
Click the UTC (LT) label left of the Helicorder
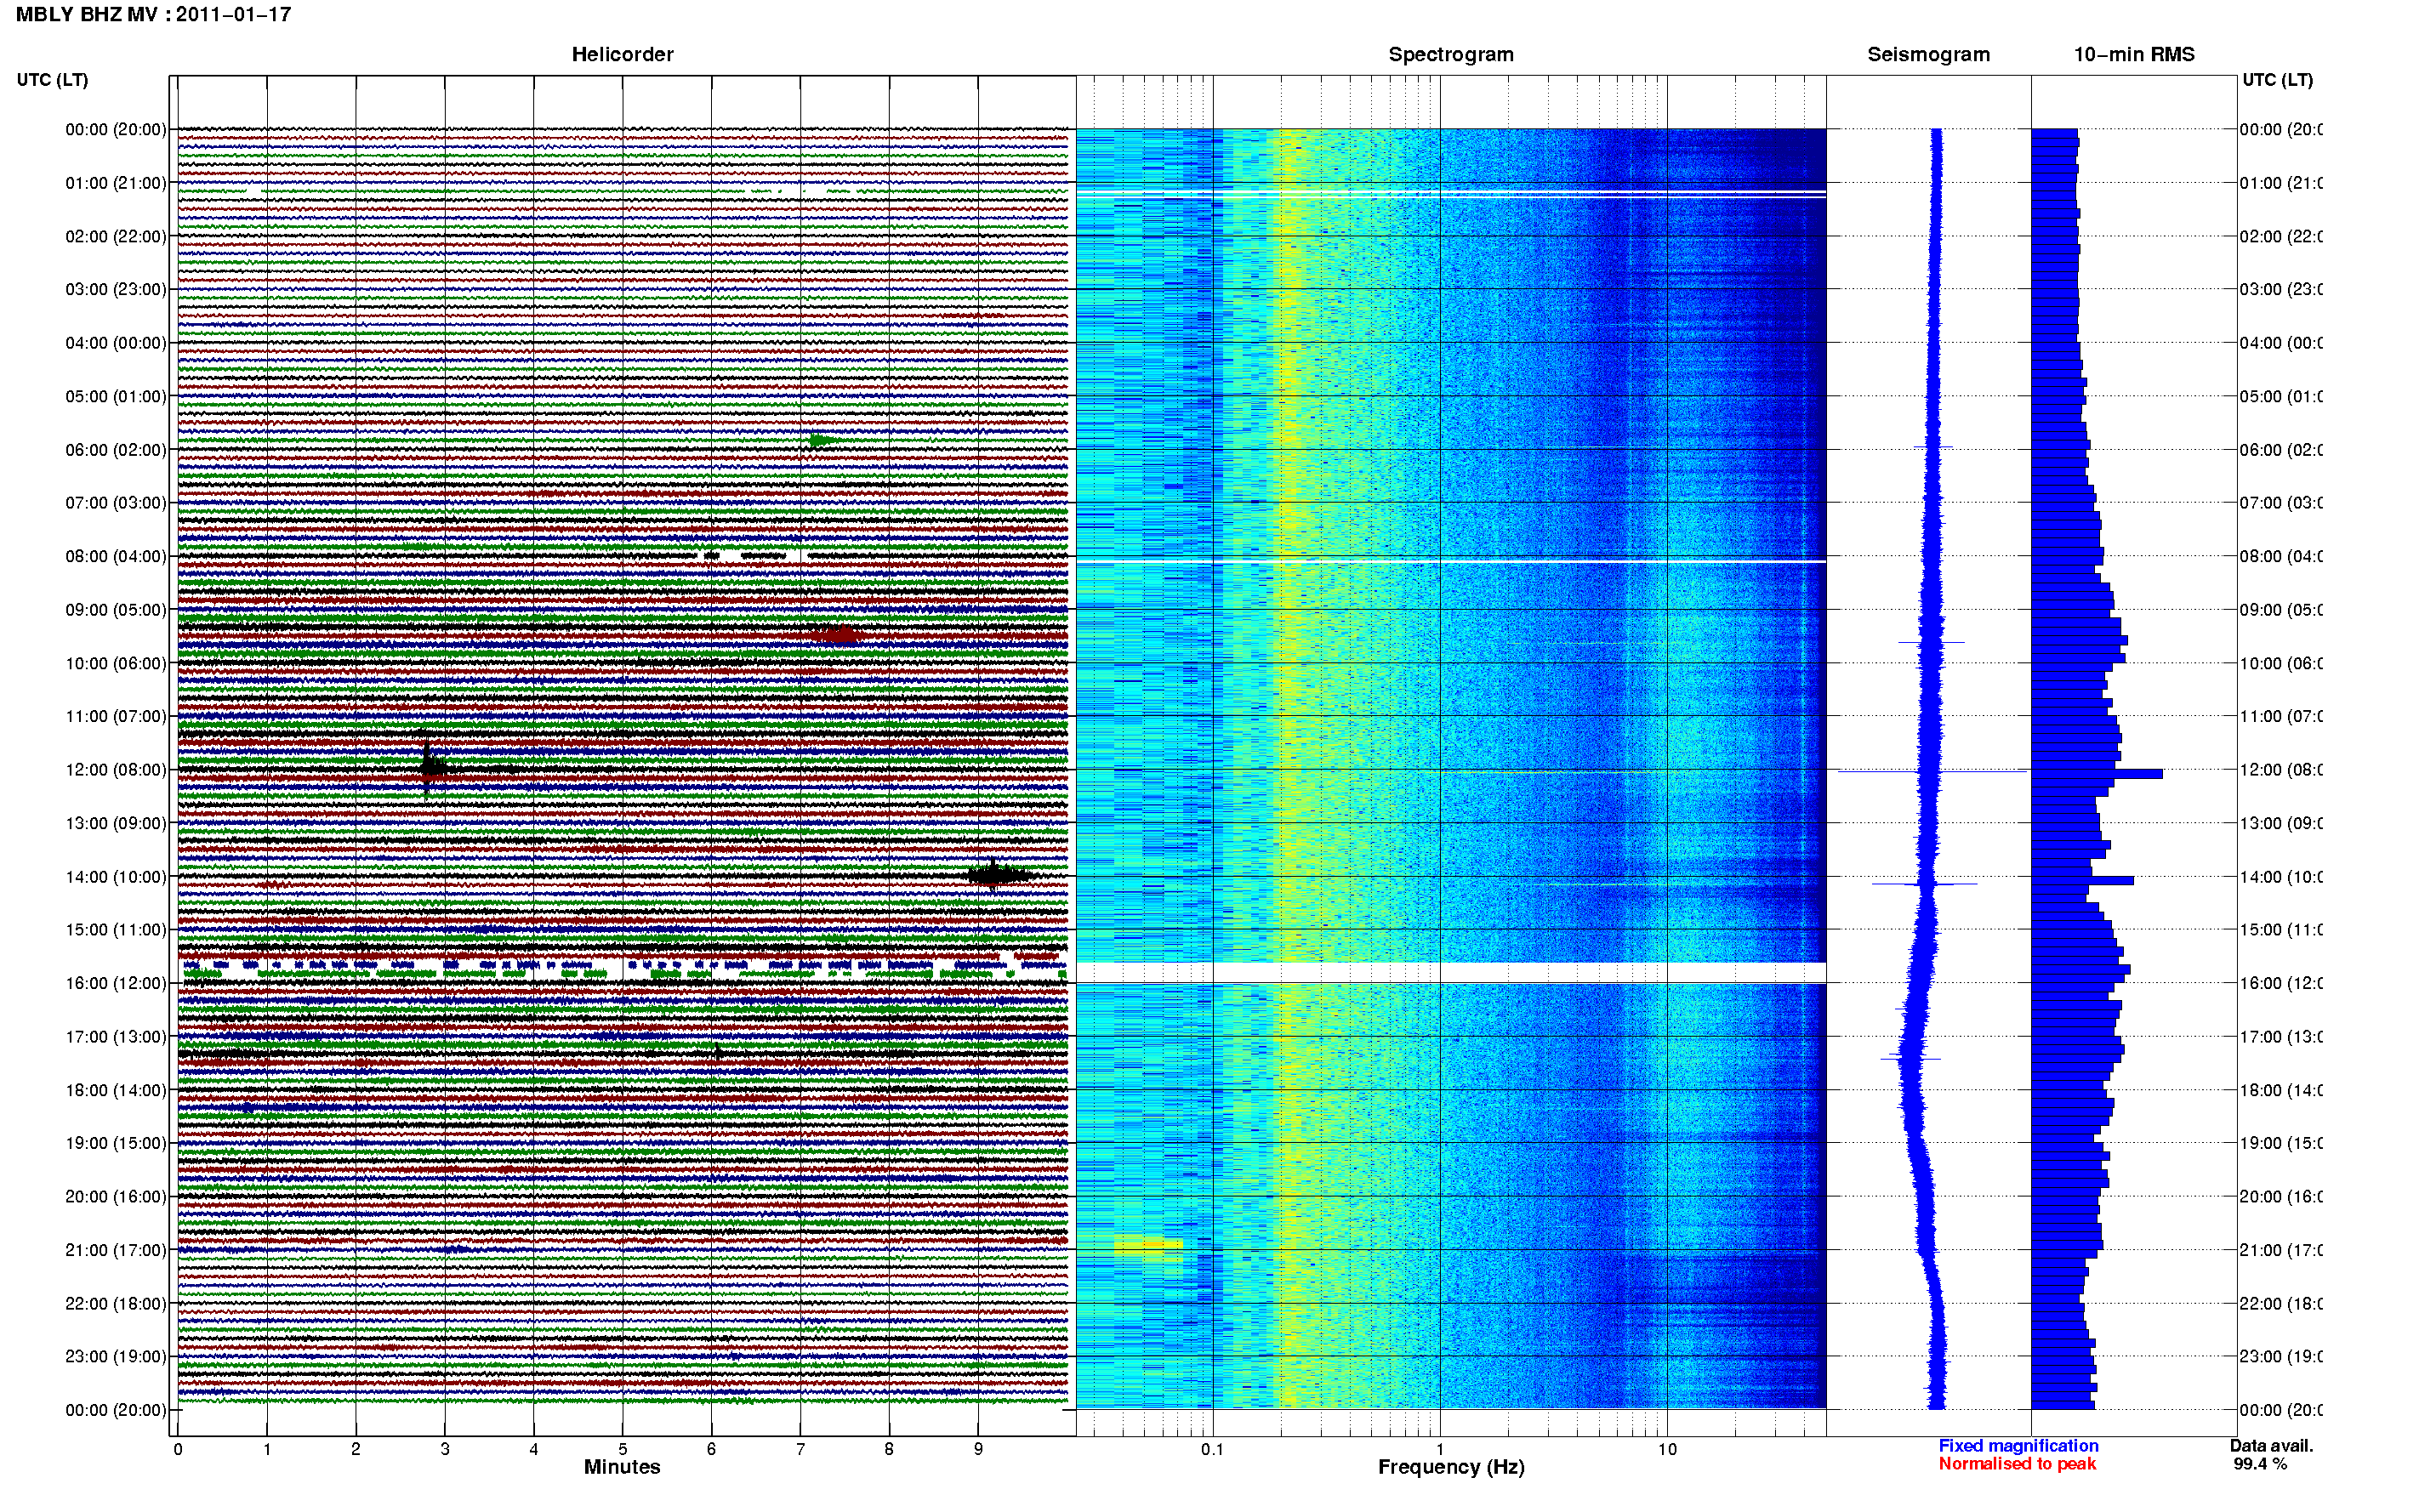52,80
